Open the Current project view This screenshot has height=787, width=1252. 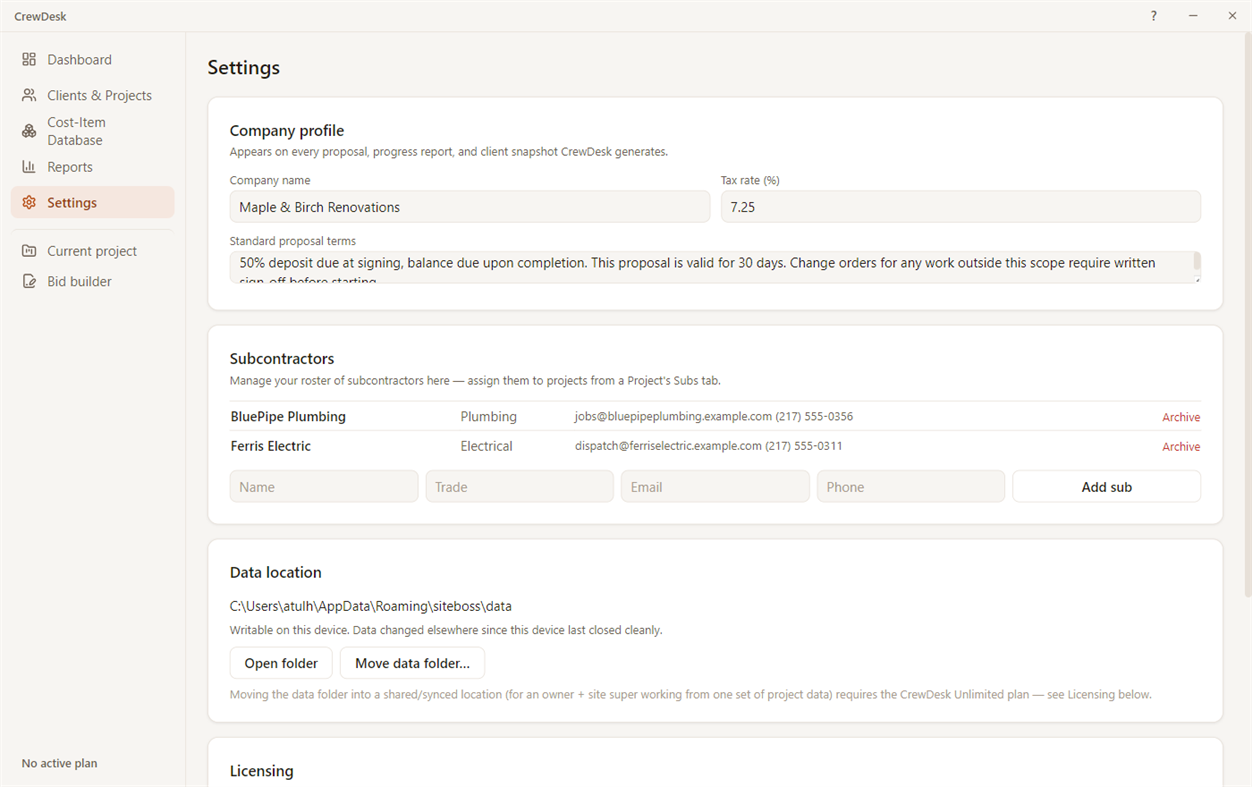92,251
